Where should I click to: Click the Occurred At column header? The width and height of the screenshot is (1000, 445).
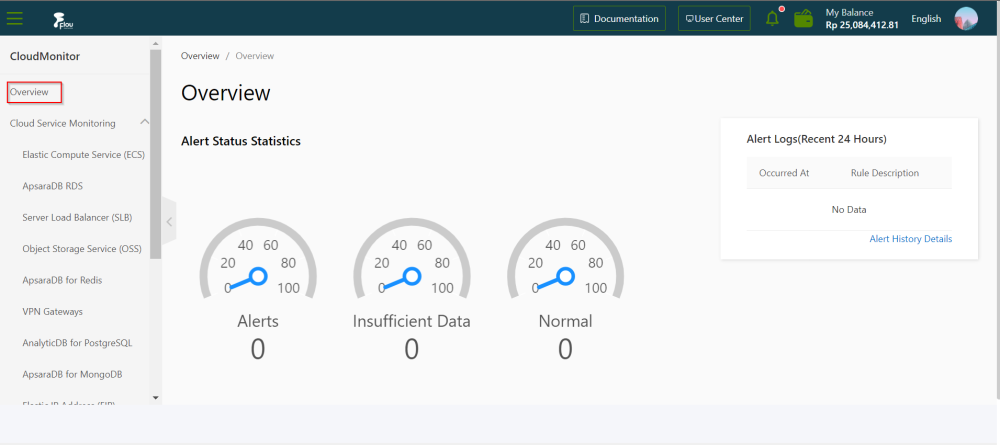[x=784, y=173]
